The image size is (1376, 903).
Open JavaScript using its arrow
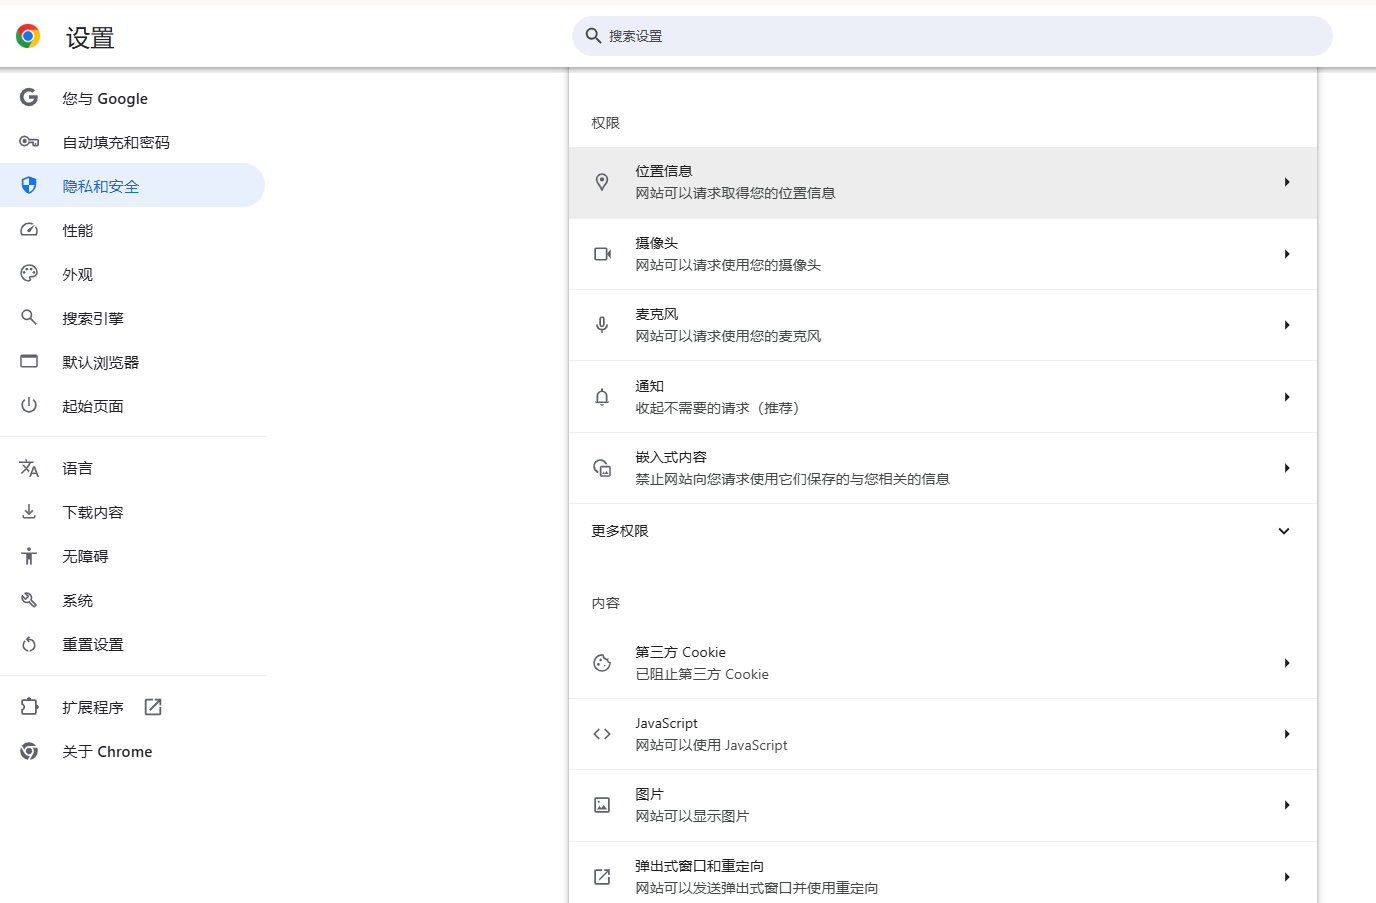point(1287,734)
